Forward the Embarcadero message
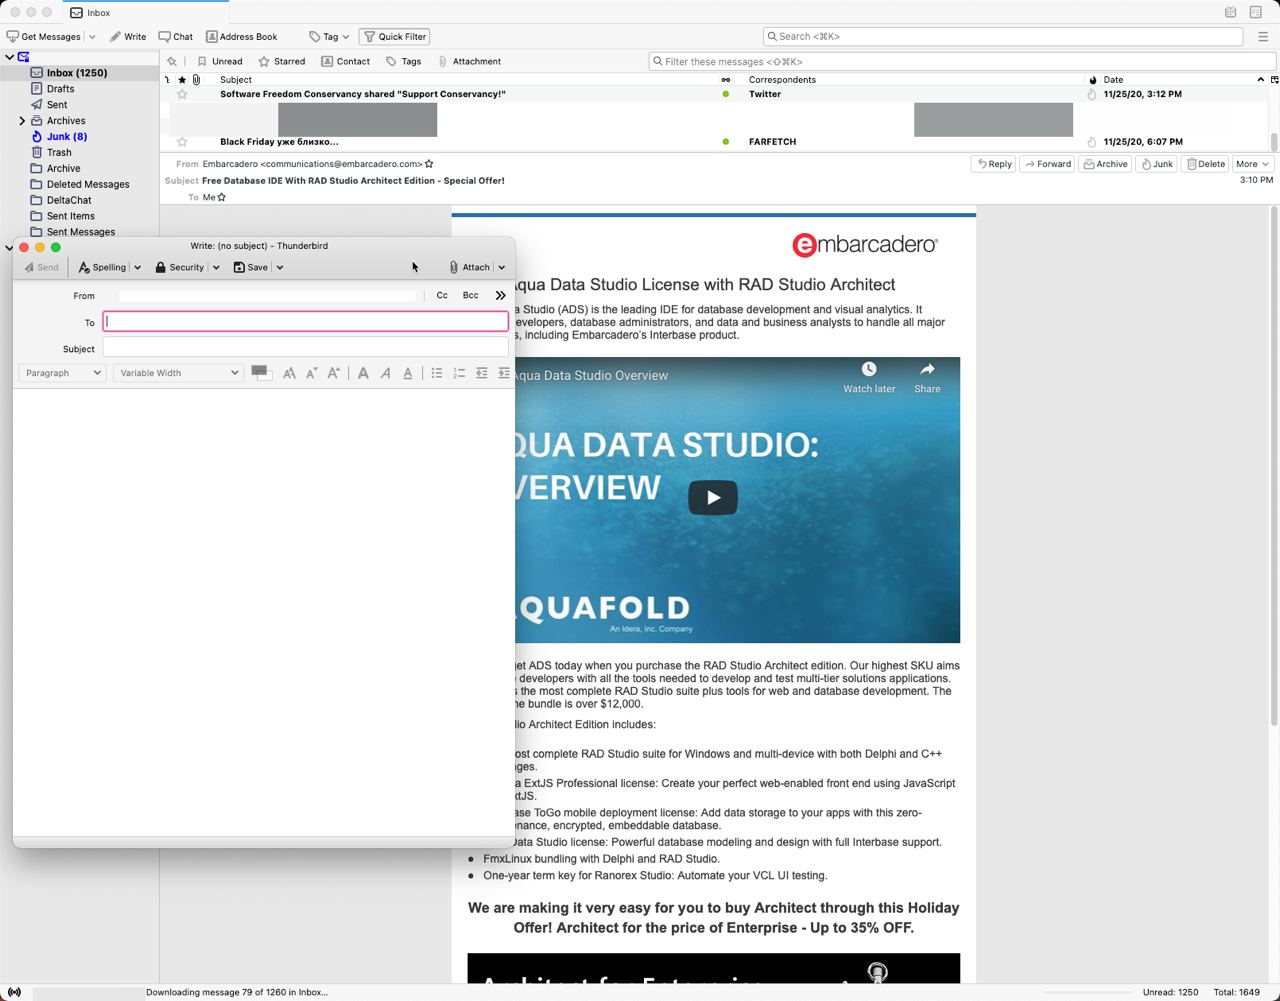The image size is (1280, 1001). [x=1047, y=164]
